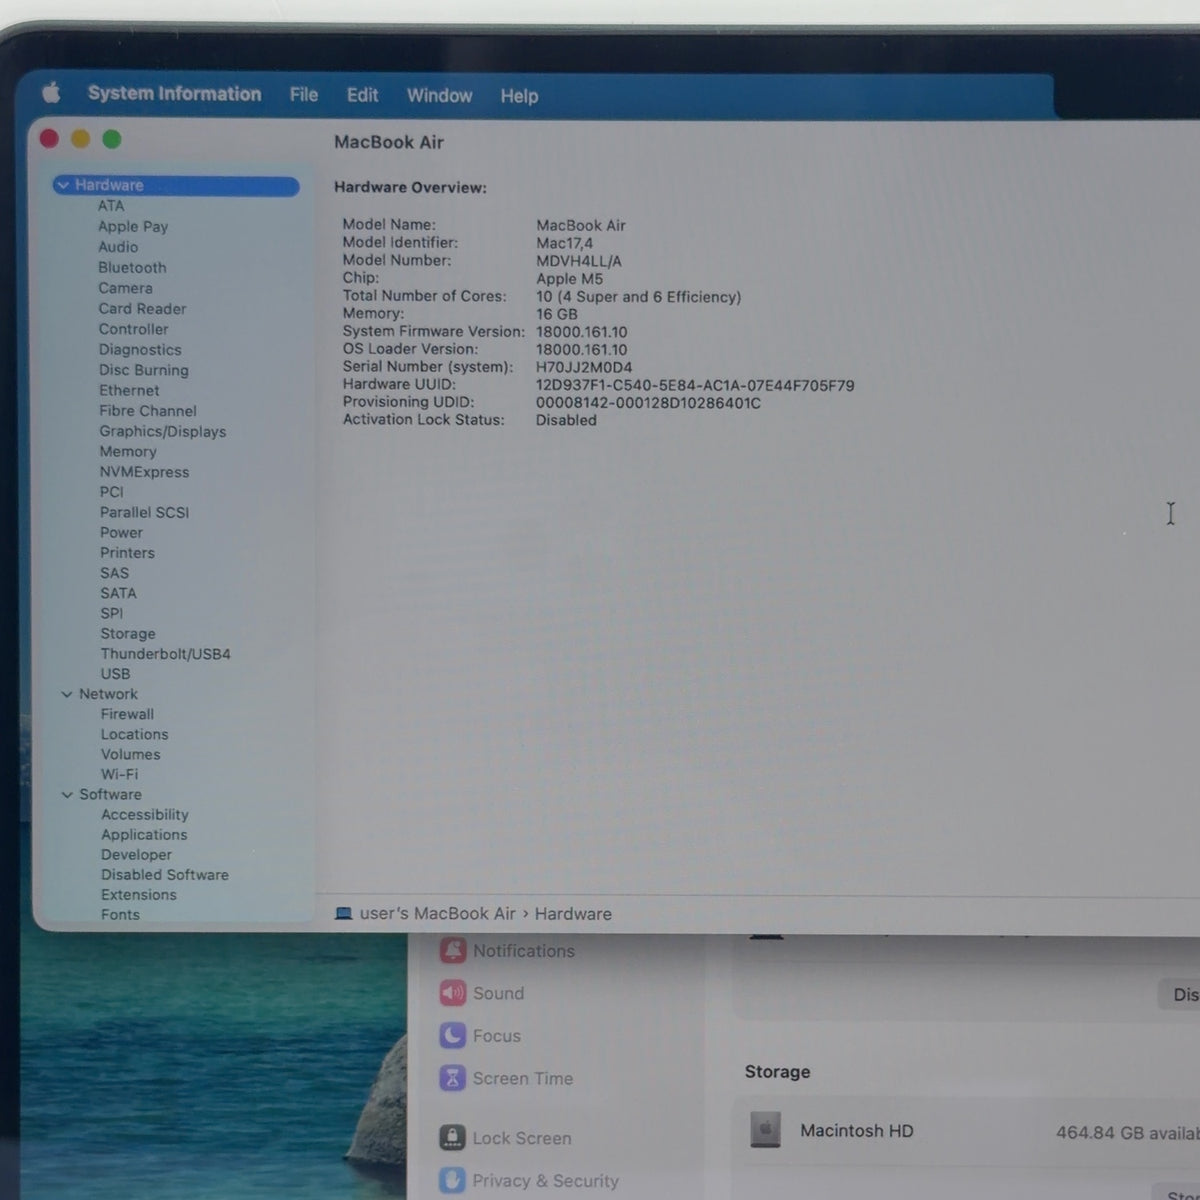Select Firewall under Network
This screenshot has height=1200, width=1200.
(127, 714)
